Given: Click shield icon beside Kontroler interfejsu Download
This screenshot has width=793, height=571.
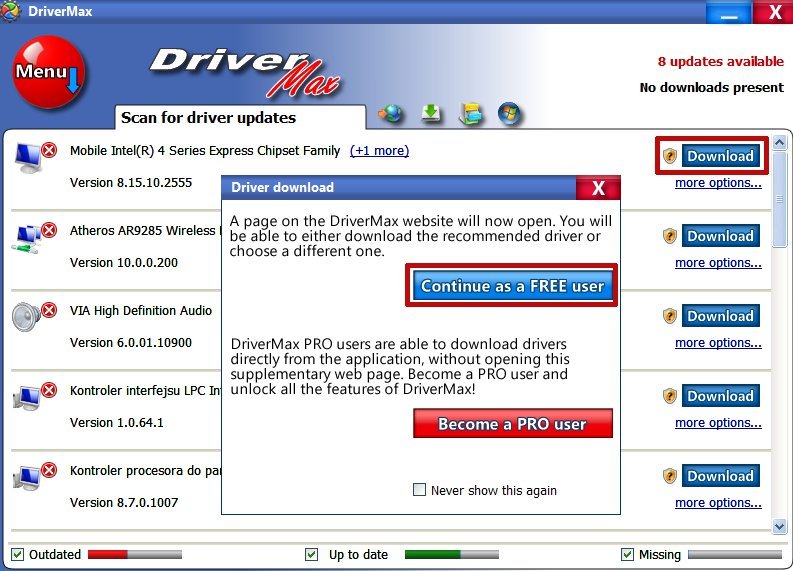Looking at the screenshot, I should 670,396.
